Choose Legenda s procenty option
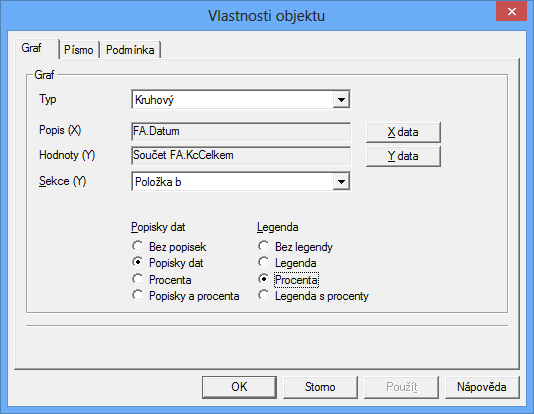 (313, 296)
